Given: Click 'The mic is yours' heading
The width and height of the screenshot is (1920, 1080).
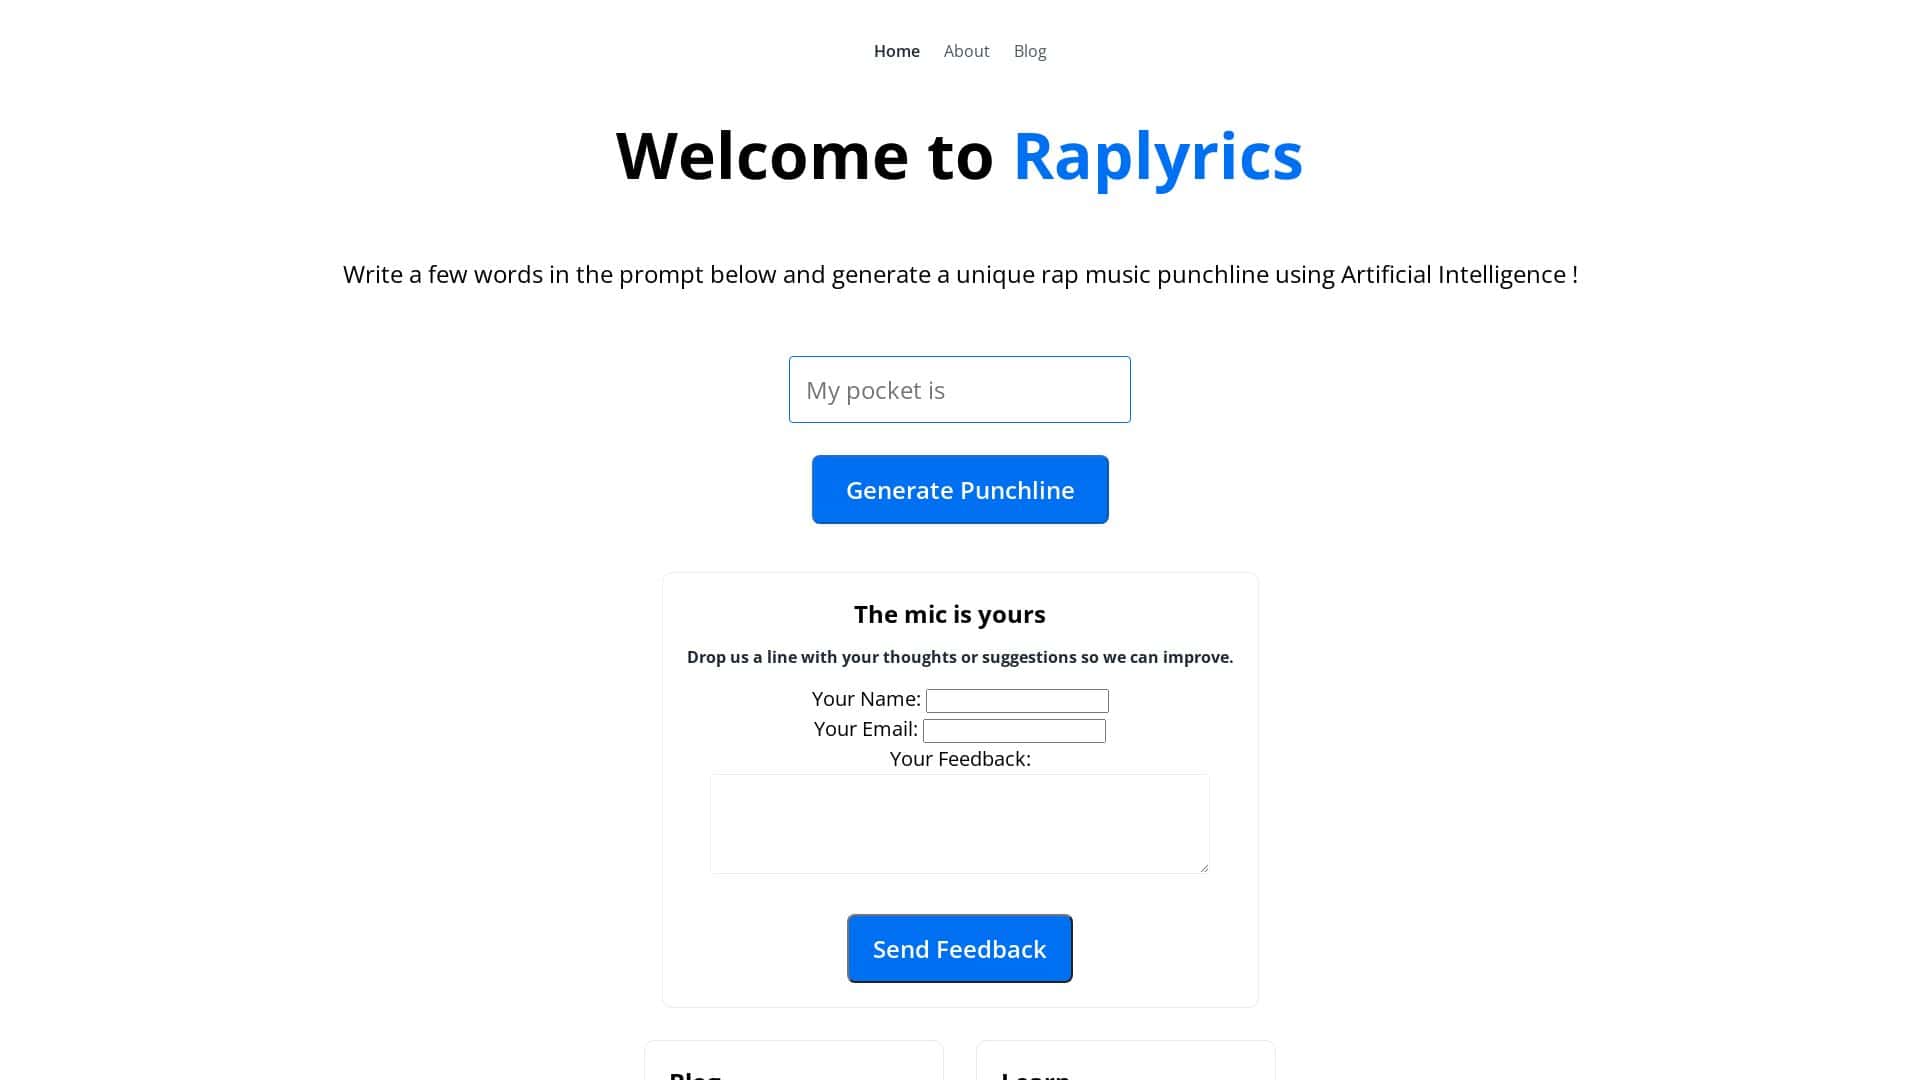Looking at the screenshot, I should tap(948, 614).
